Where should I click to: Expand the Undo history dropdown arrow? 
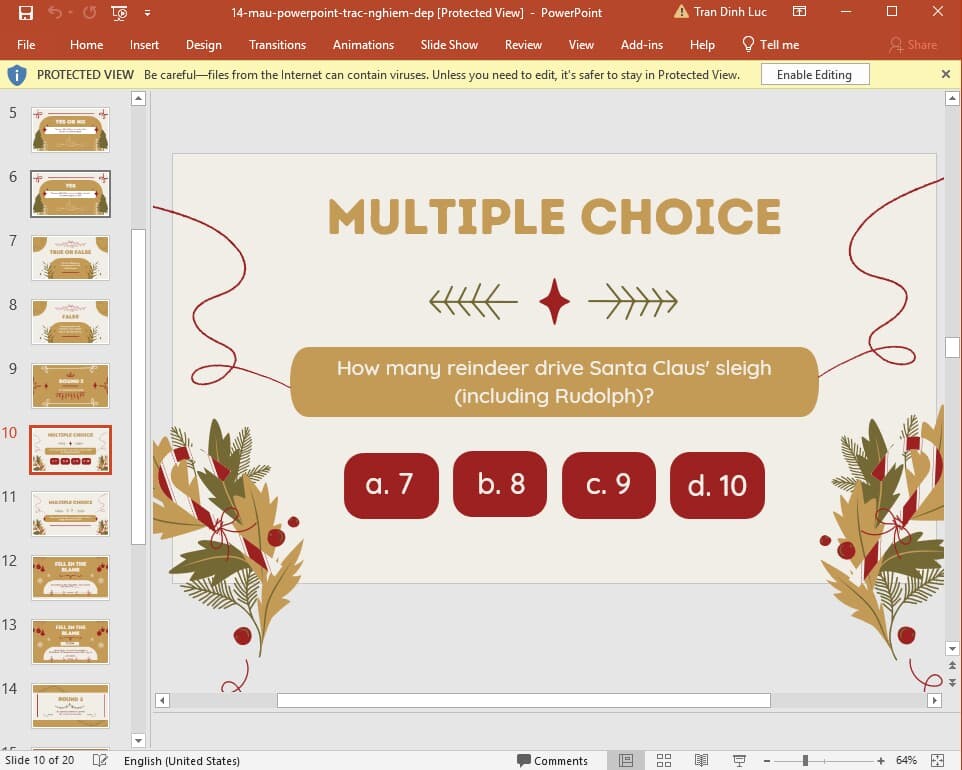(x=70, y=12)
